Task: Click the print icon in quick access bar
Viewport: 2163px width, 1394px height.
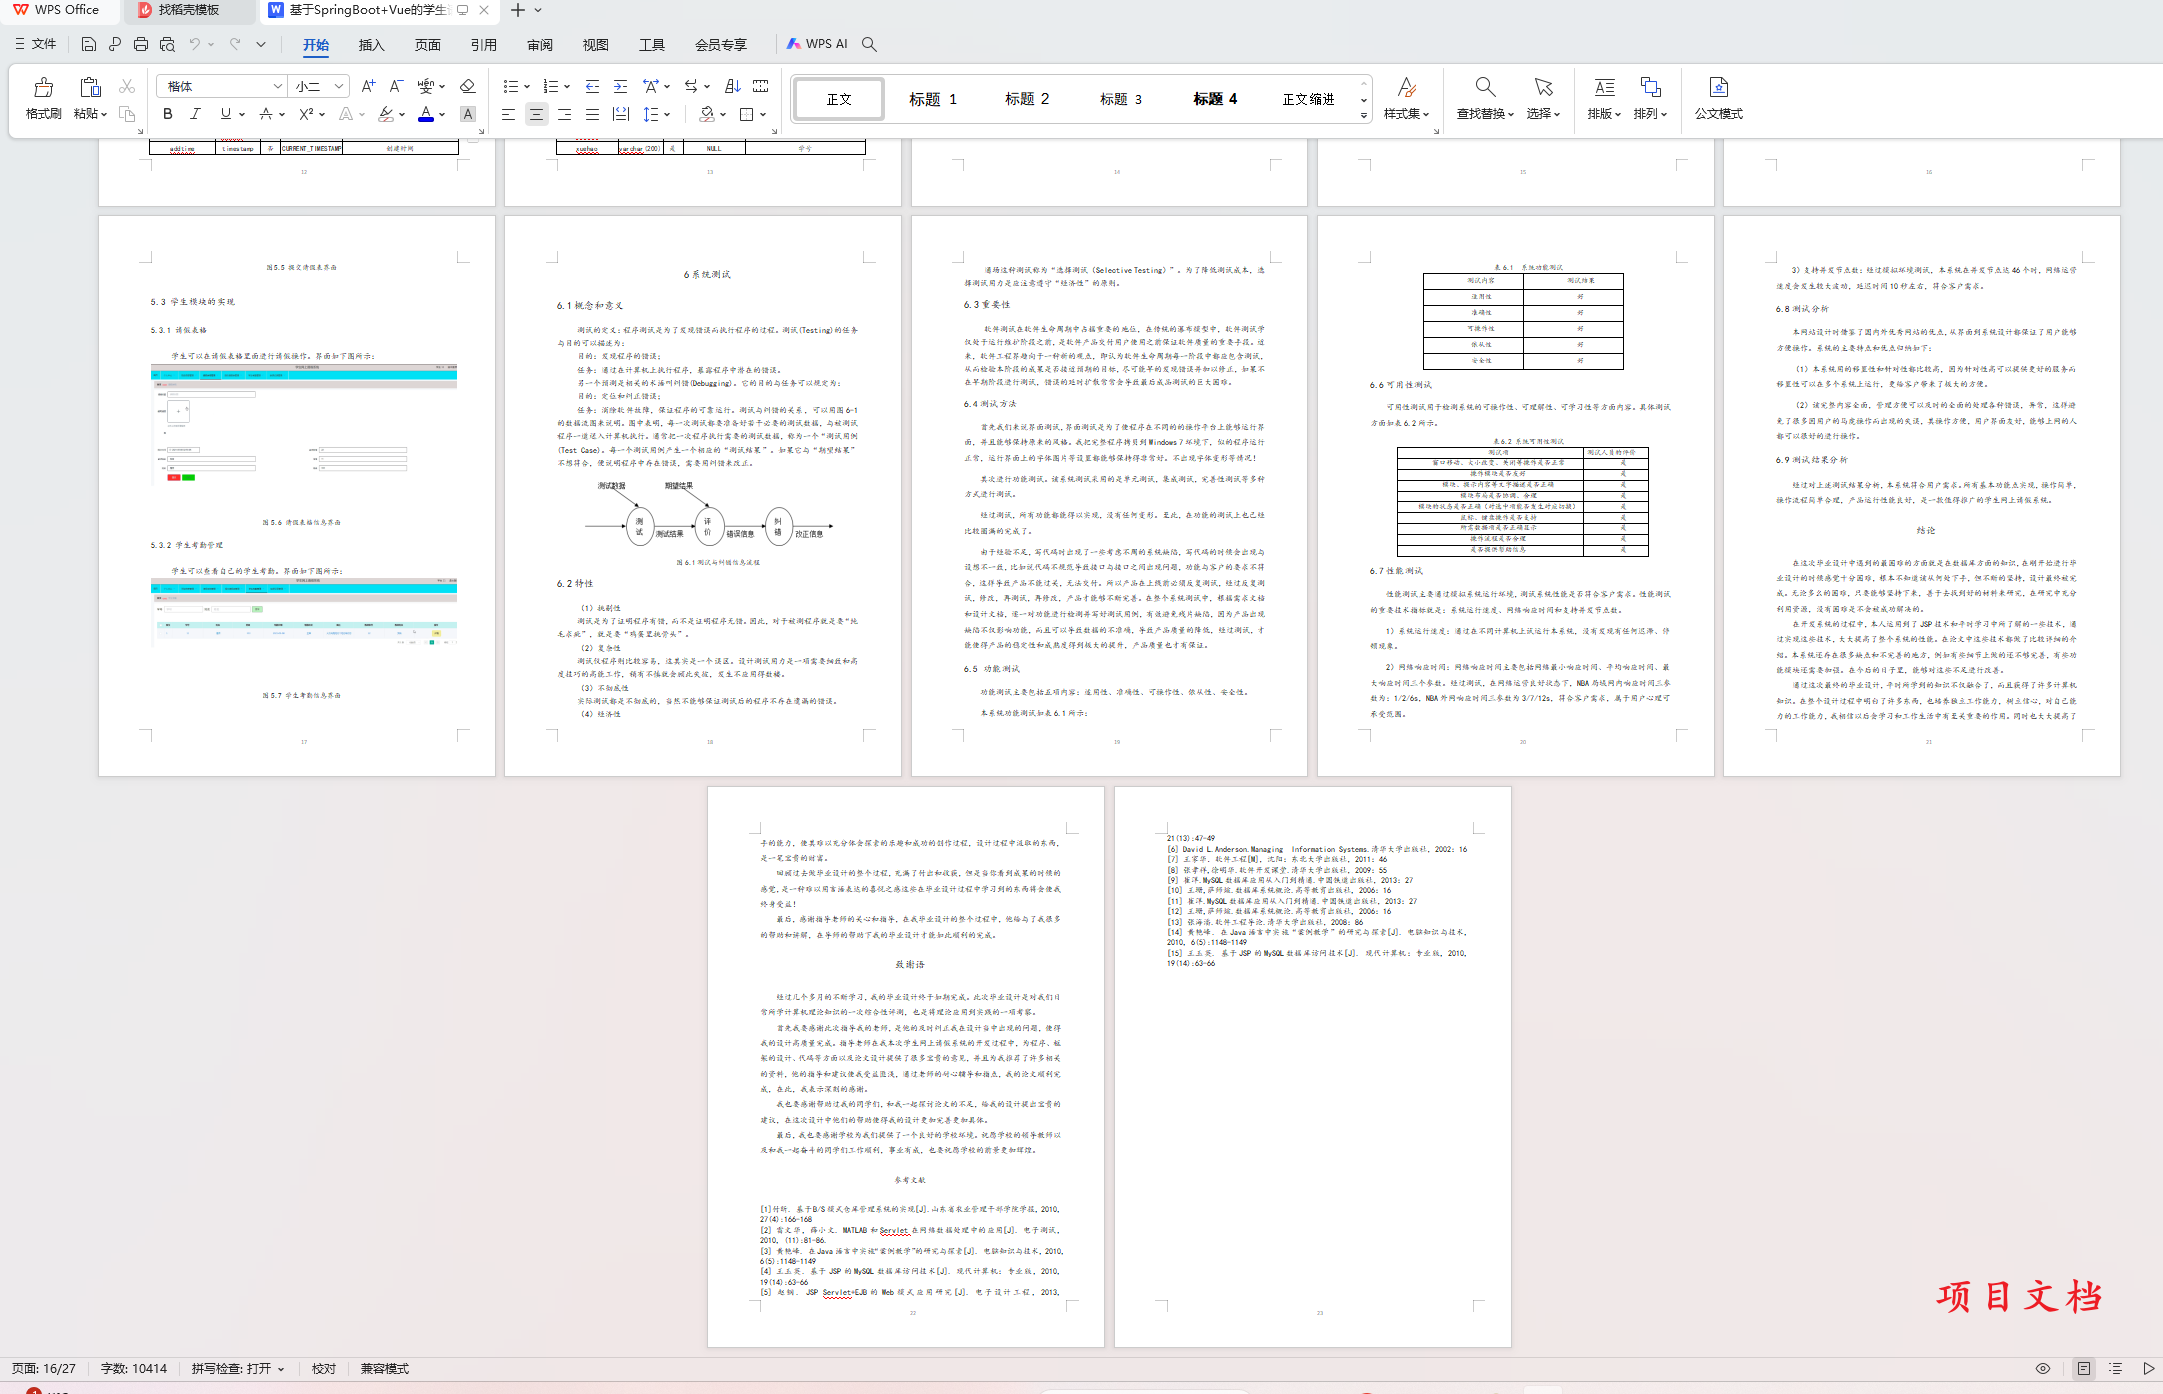Action: (x=141, y=44)
